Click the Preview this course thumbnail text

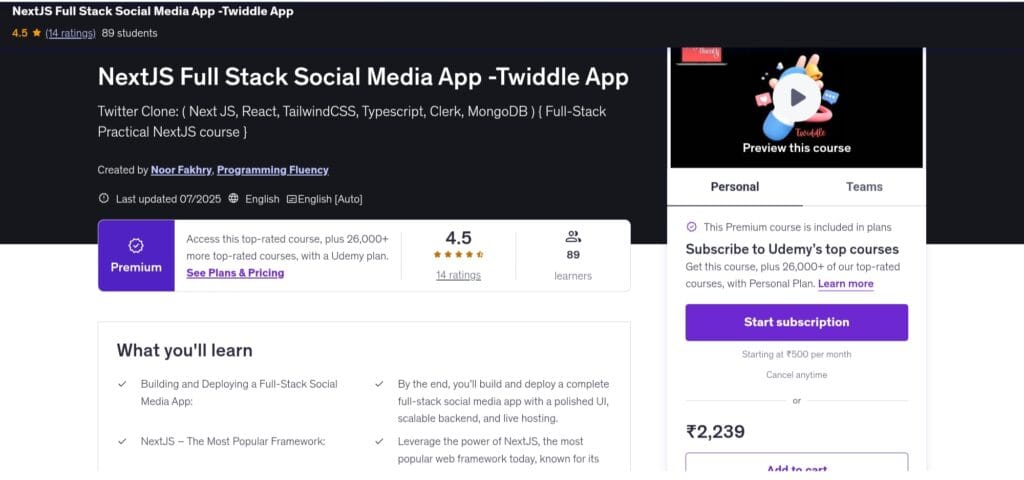pyautogui.click(x=796, y=148)
